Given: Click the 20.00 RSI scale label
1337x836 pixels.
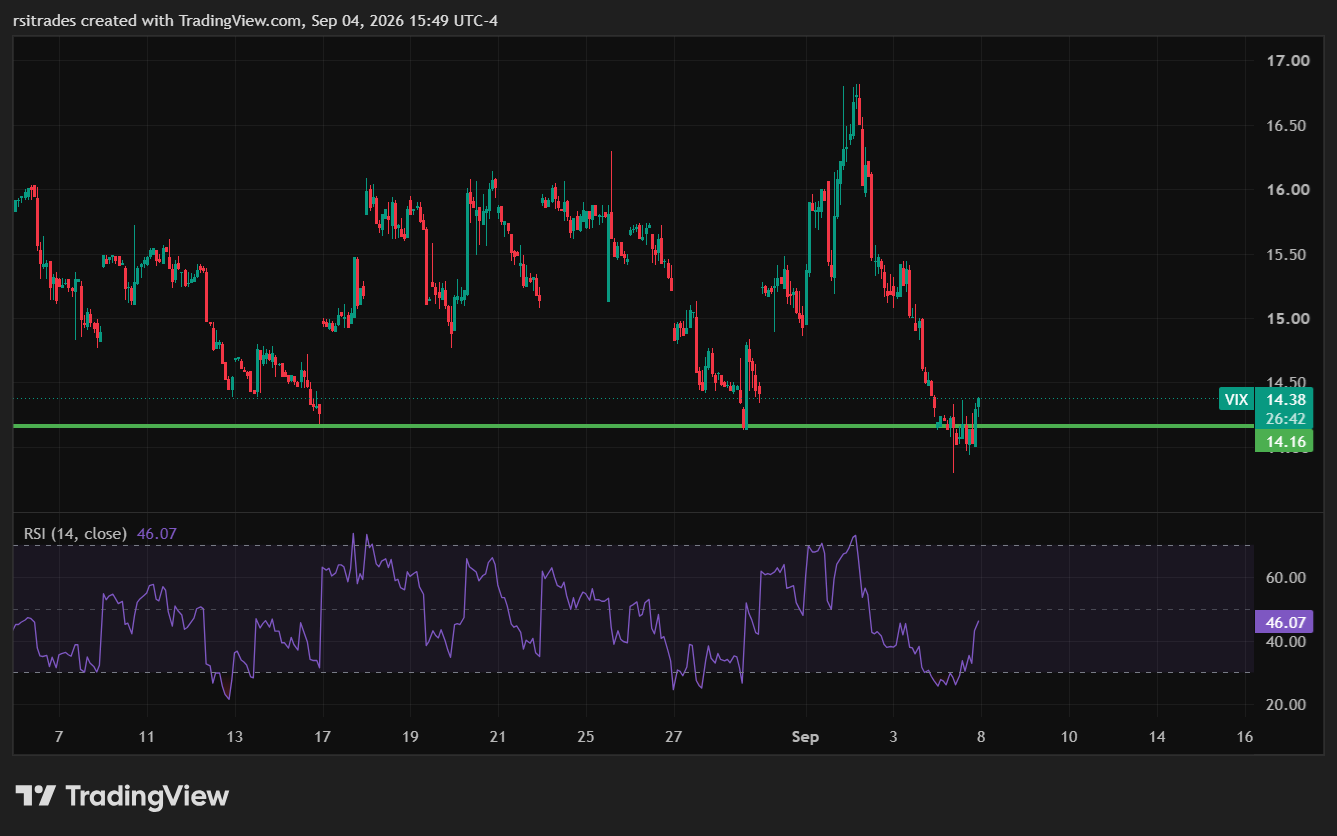Looking at the screenshot, I should (1288, 705).
